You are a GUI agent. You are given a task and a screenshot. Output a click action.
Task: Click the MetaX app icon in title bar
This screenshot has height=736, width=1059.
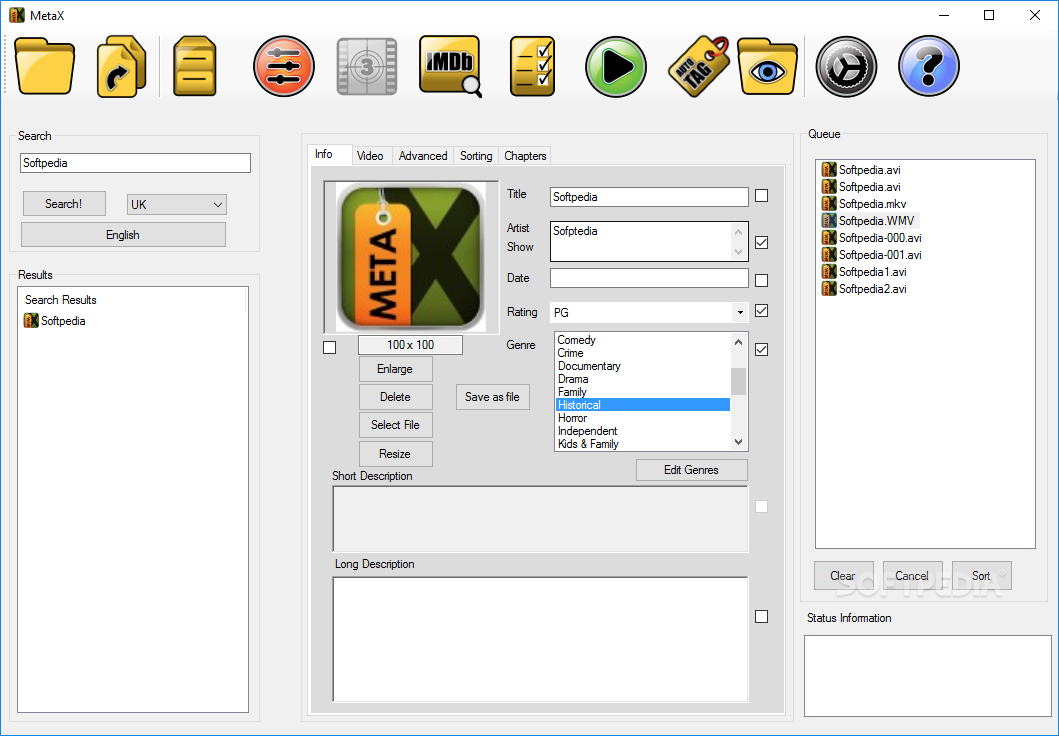tap(17, 15)
